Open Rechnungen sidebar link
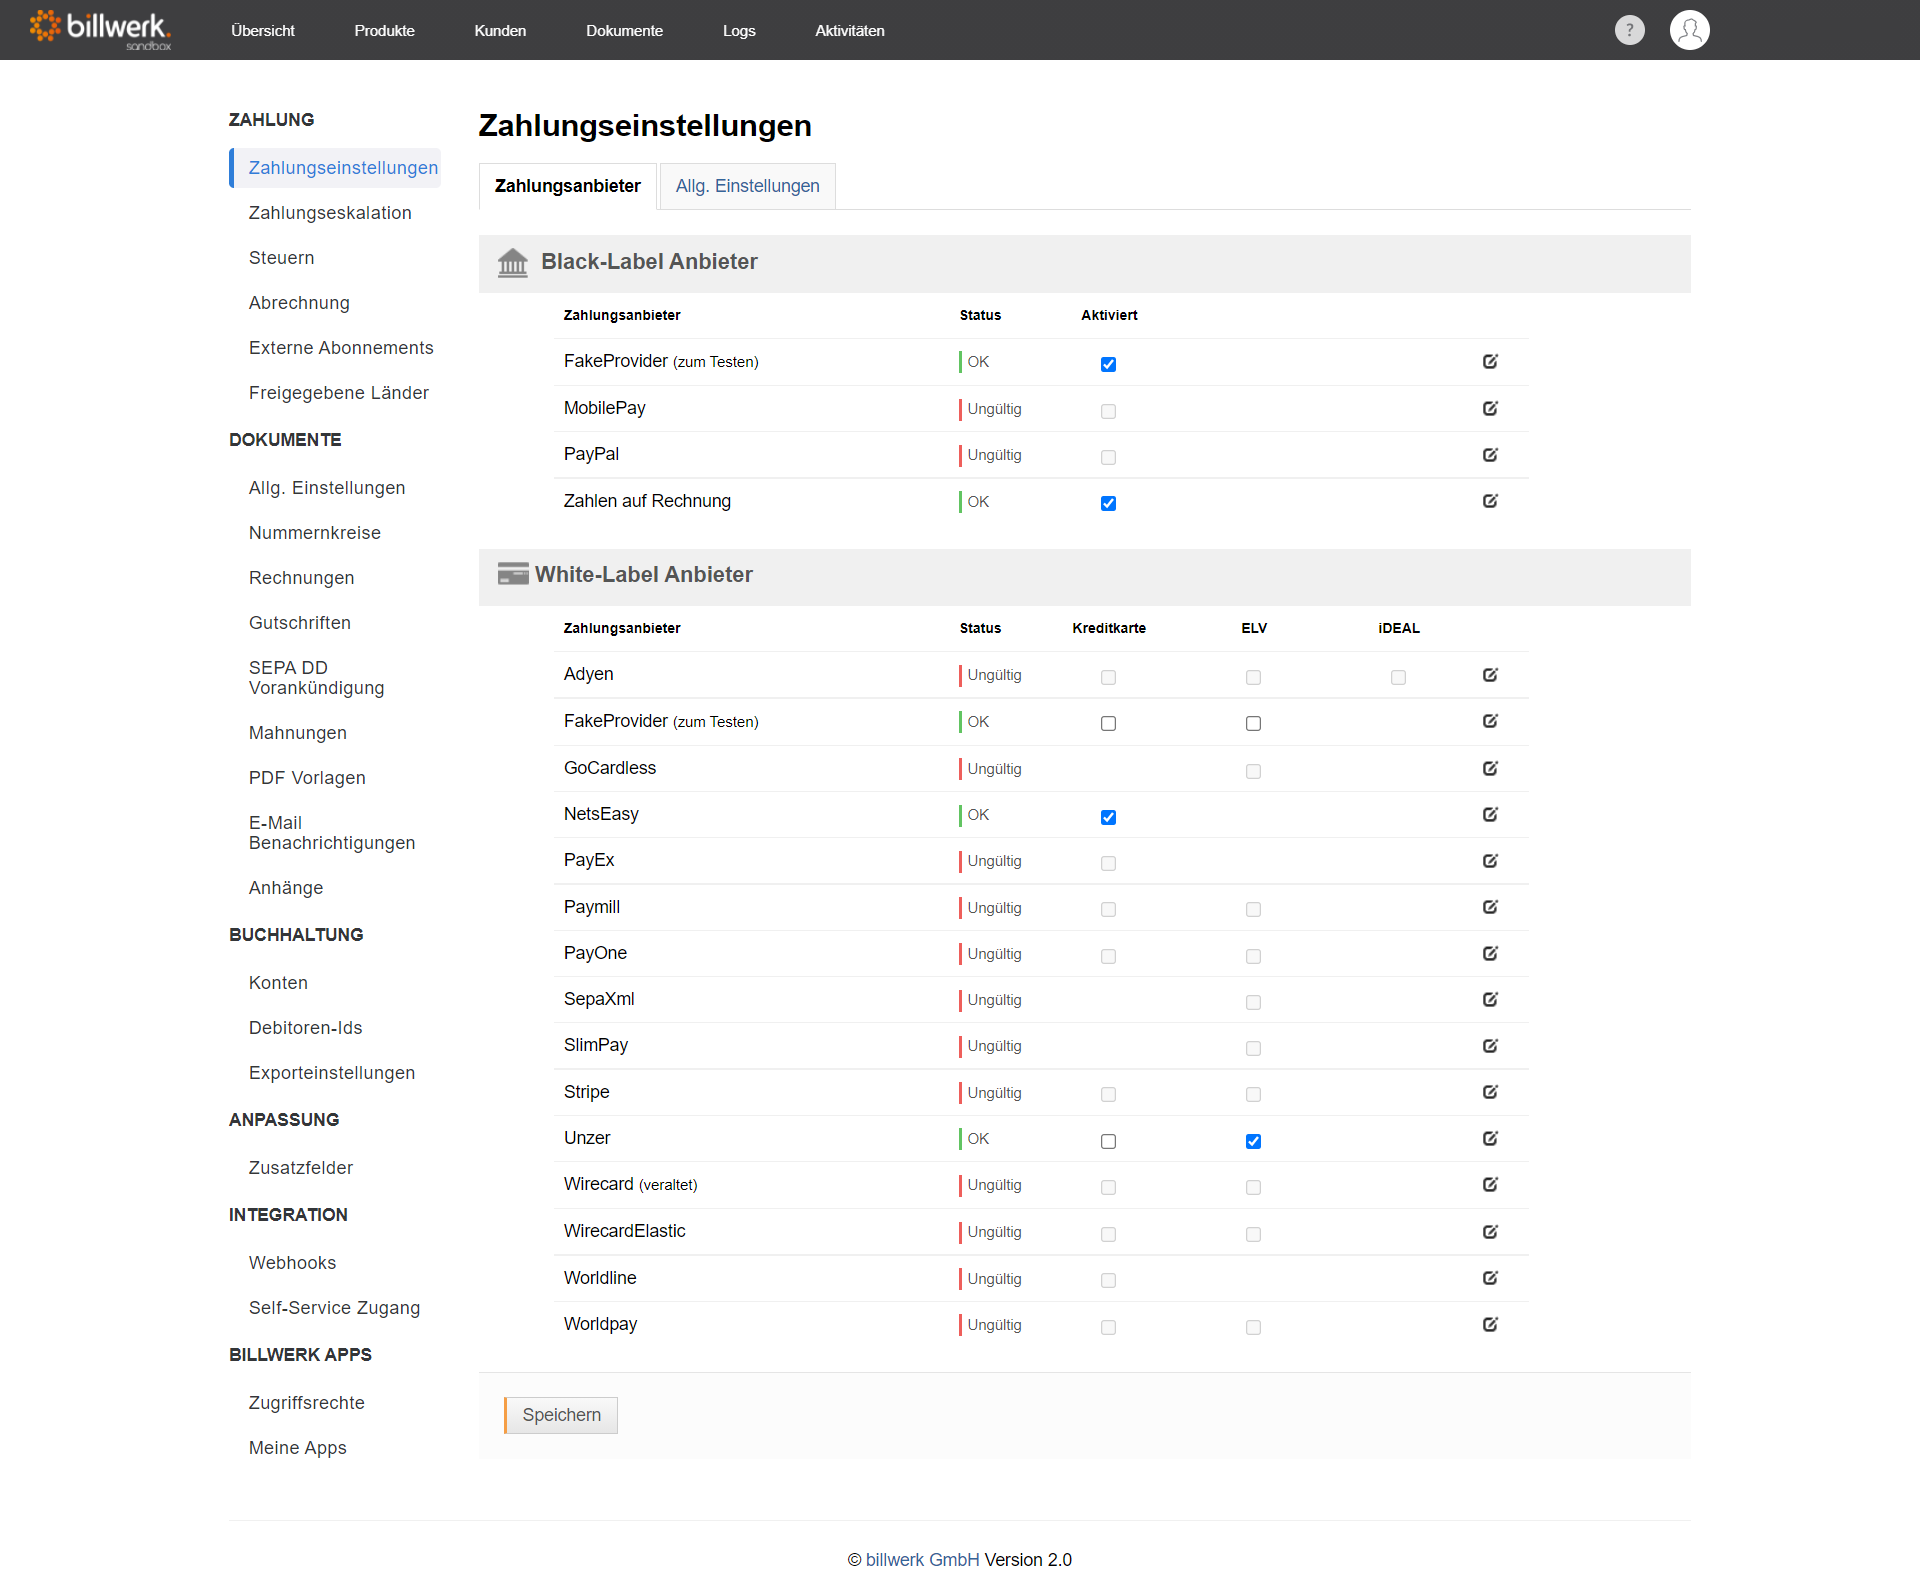 (x=301, y=578)
